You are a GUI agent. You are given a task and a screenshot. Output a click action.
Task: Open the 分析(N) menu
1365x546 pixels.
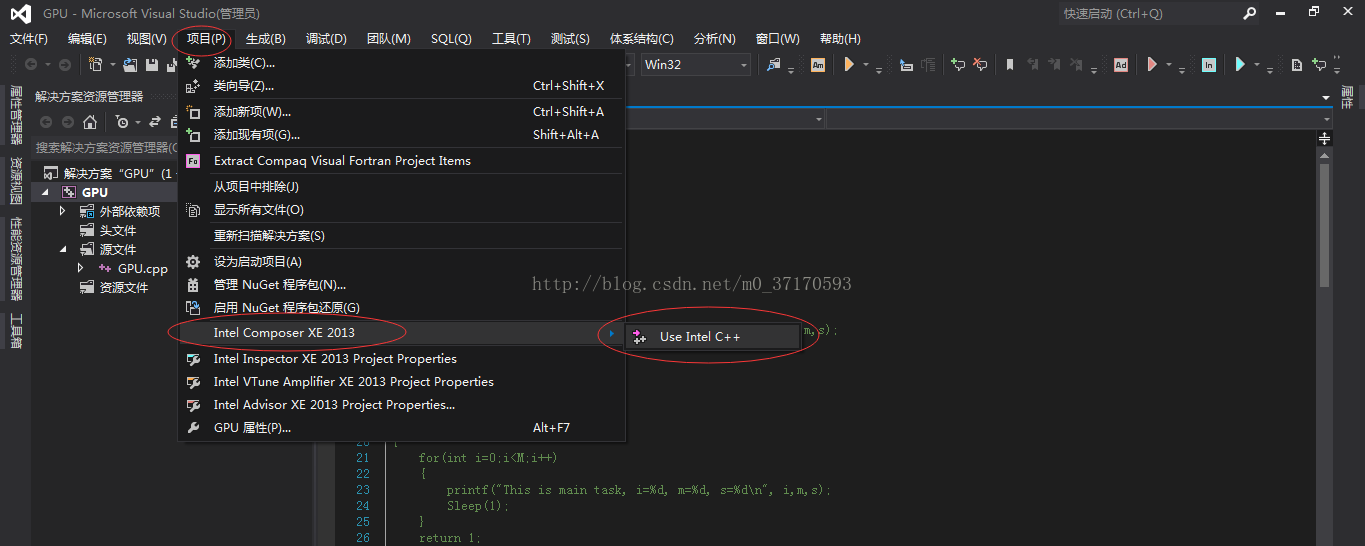click(714, 39)
